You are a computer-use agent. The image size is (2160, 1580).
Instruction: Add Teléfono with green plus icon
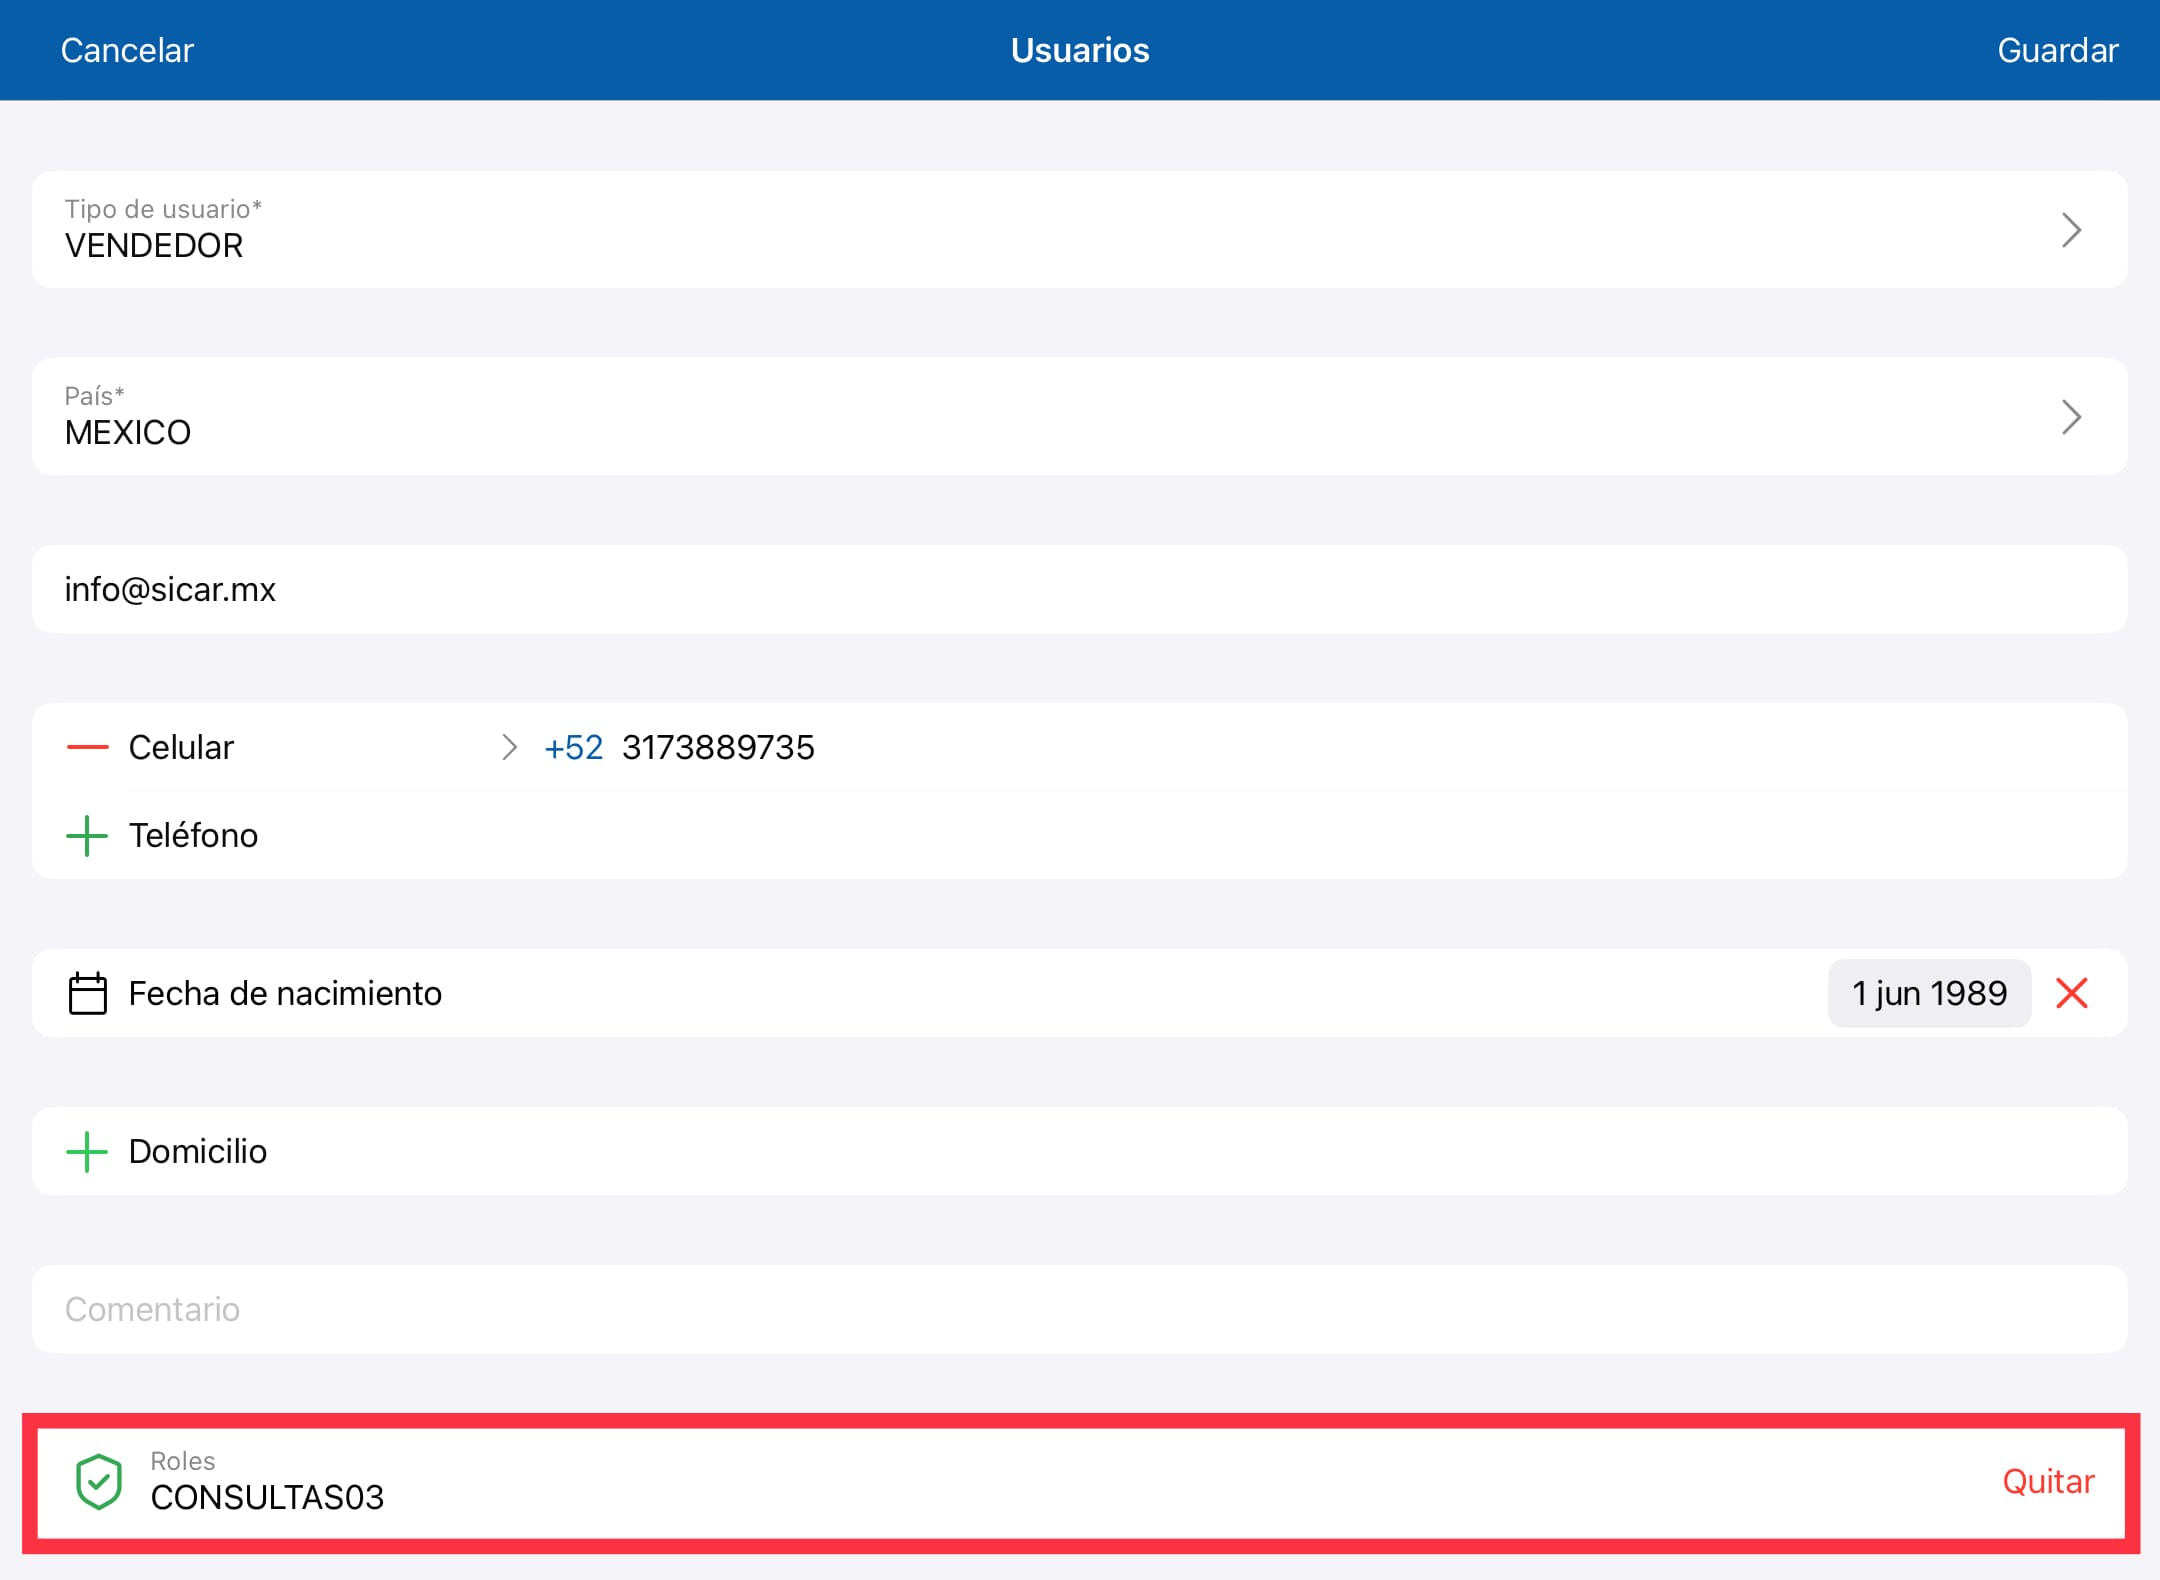coord(87,835)
